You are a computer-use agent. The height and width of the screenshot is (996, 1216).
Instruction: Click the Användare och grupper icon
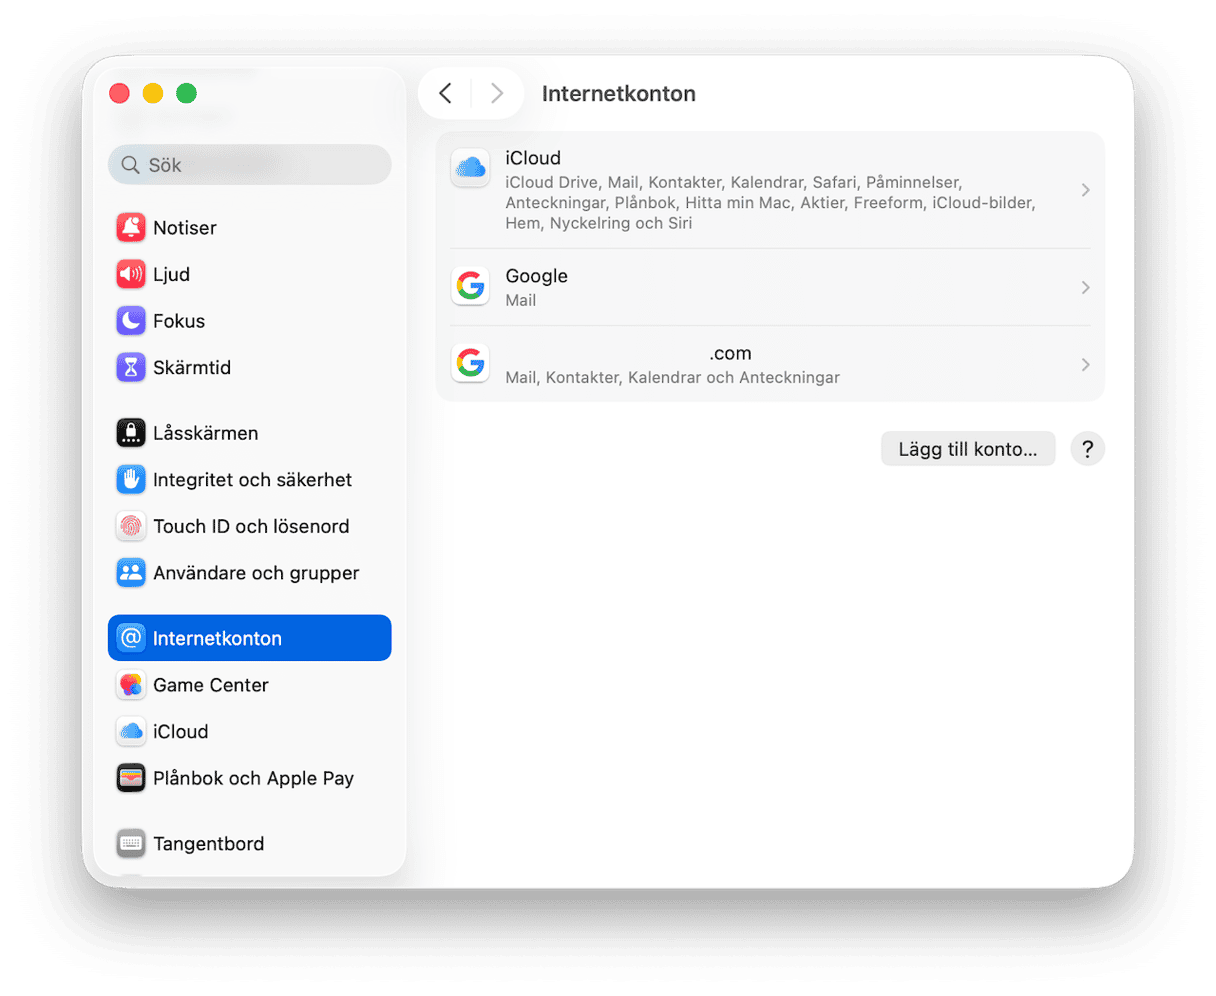click(x=131, y=573)
